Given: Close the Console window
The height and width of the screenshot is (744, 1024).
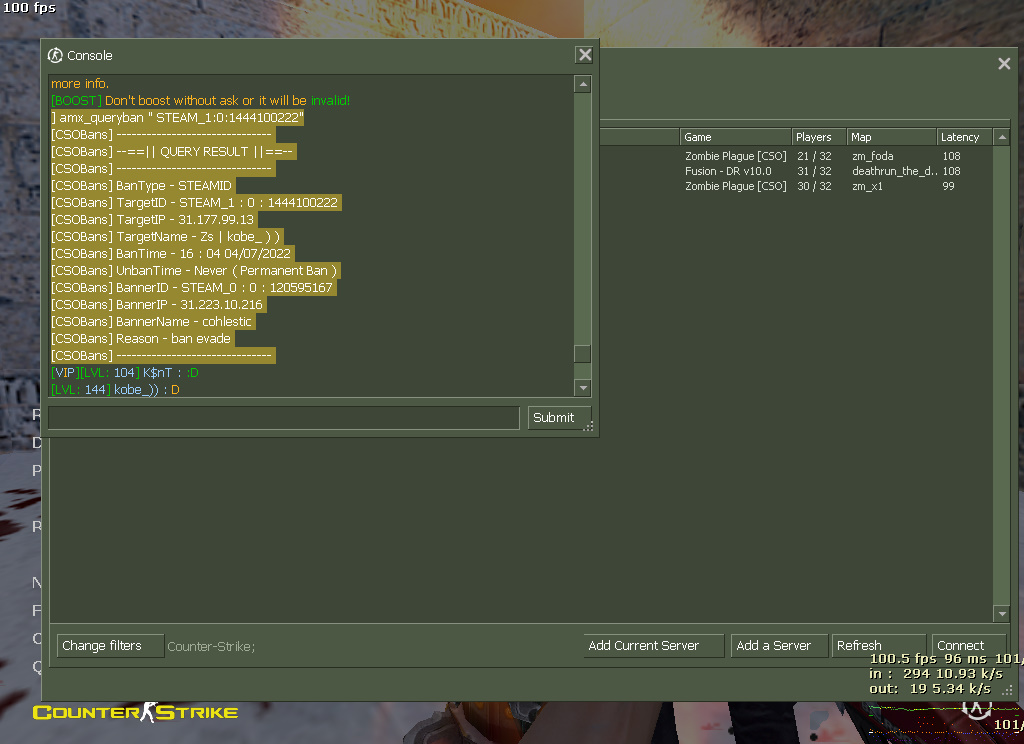Looking at the screenshot, I should pos(584,55).
